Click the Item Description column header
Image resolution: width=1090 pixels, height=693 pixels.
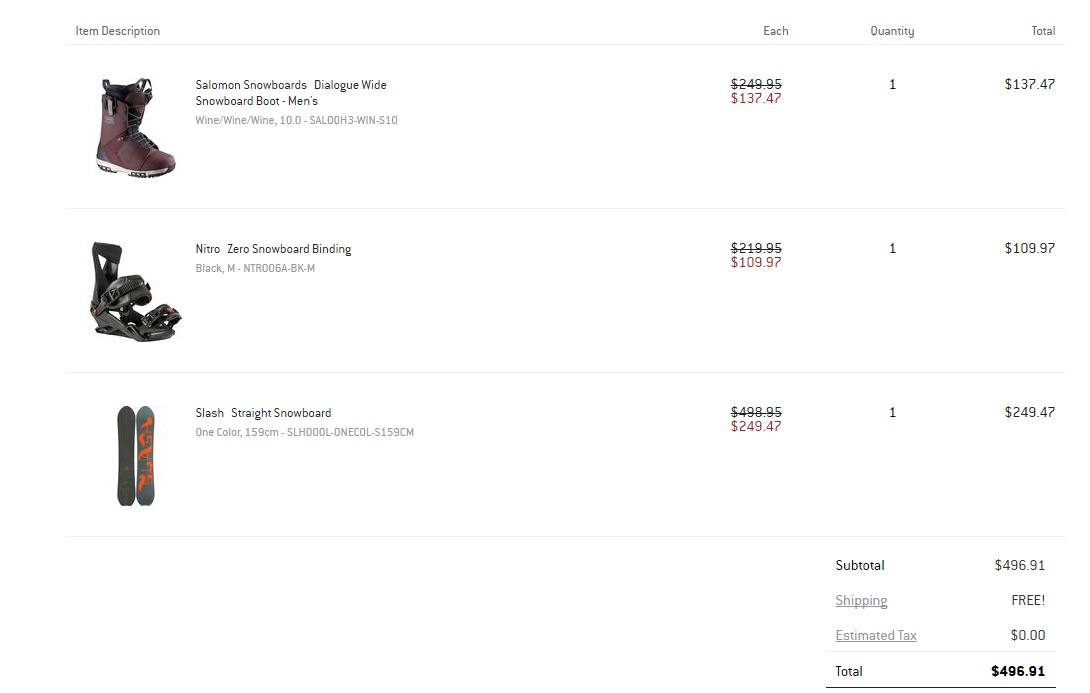click(117, 31)
